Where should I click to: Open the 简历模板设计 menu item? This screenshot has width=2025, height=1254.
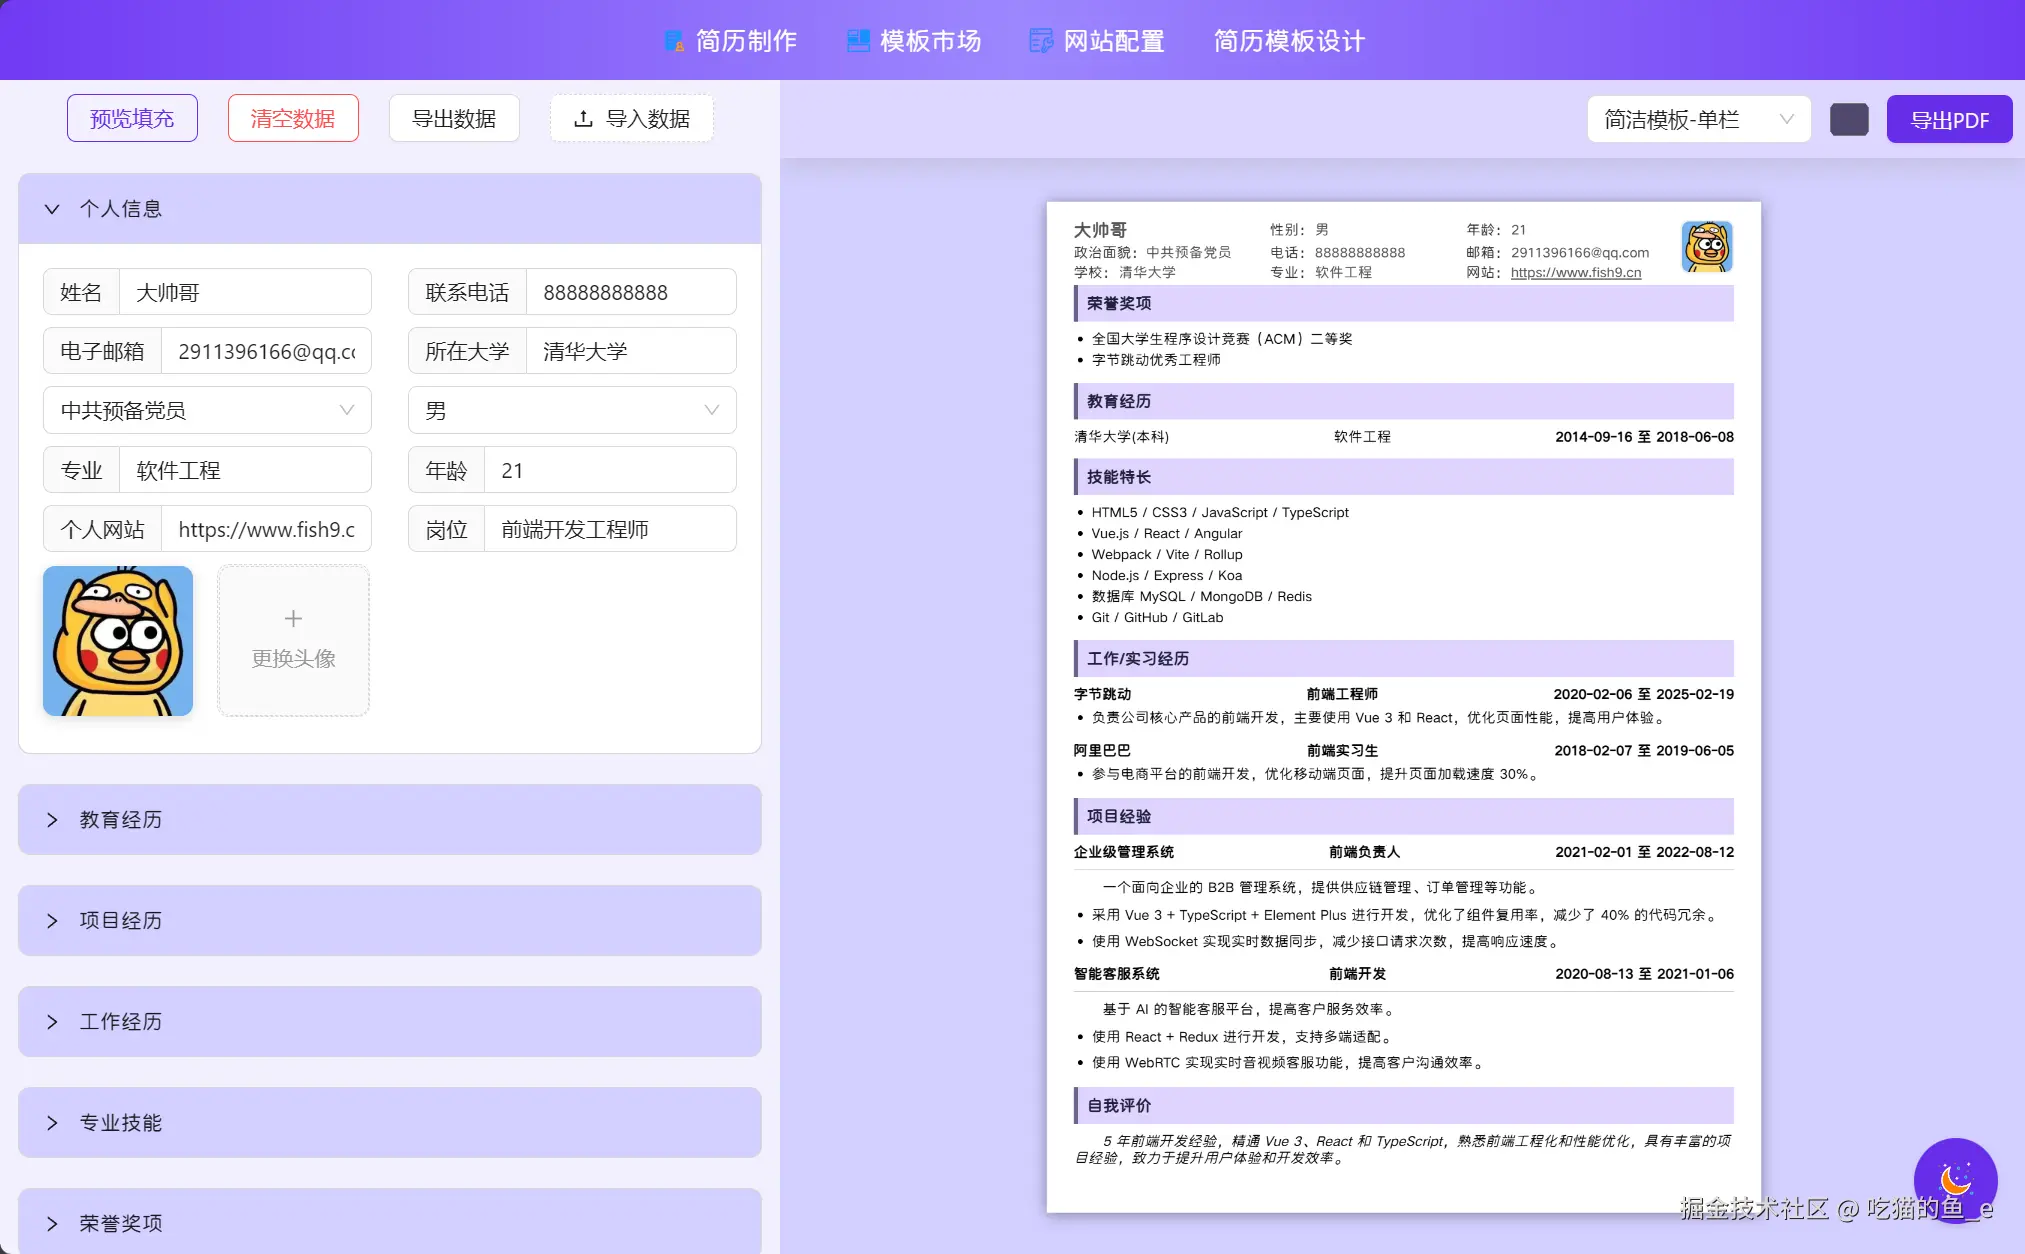1289,41
